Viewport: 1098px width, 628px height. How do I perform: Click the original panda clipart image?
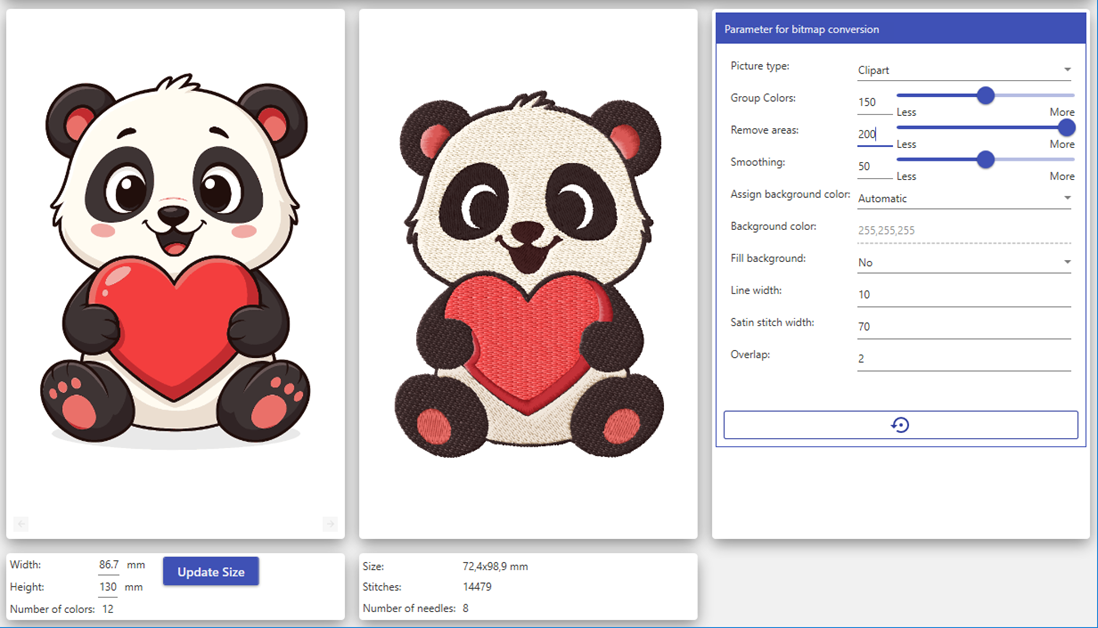(x=175, y=260)
